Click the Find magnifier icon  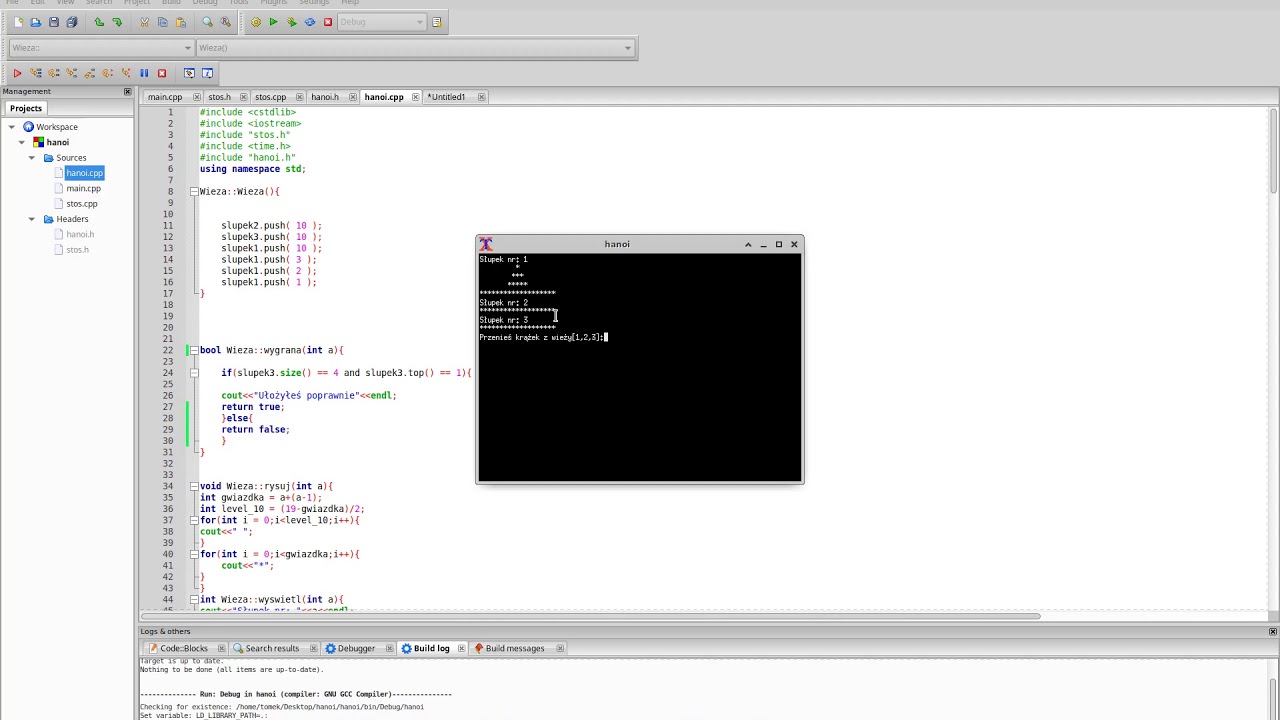(x=208, y=22)
